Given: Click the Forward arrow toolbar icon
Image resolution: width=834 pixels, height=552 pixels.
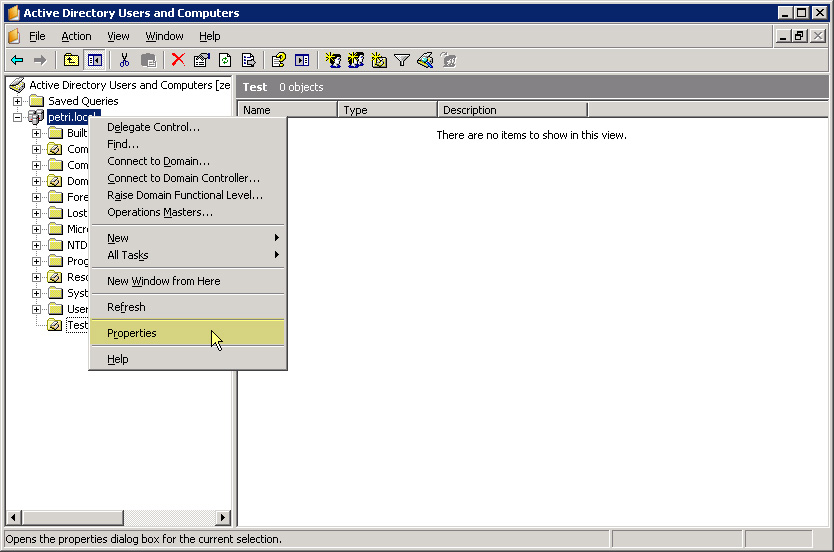Looking at the screenshot, I should click(40, 60).
